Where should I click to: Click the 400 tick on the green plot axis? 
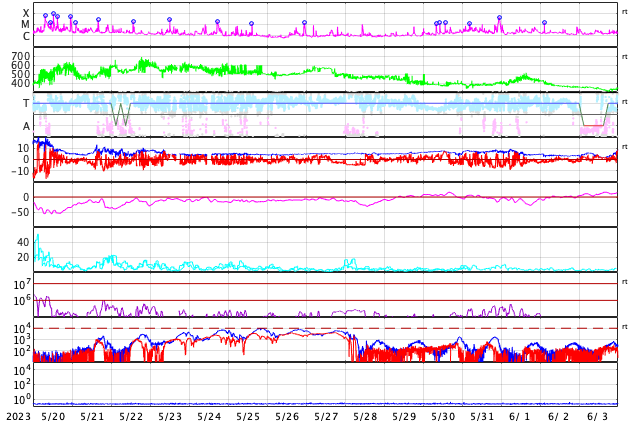(x=21, y=83)
